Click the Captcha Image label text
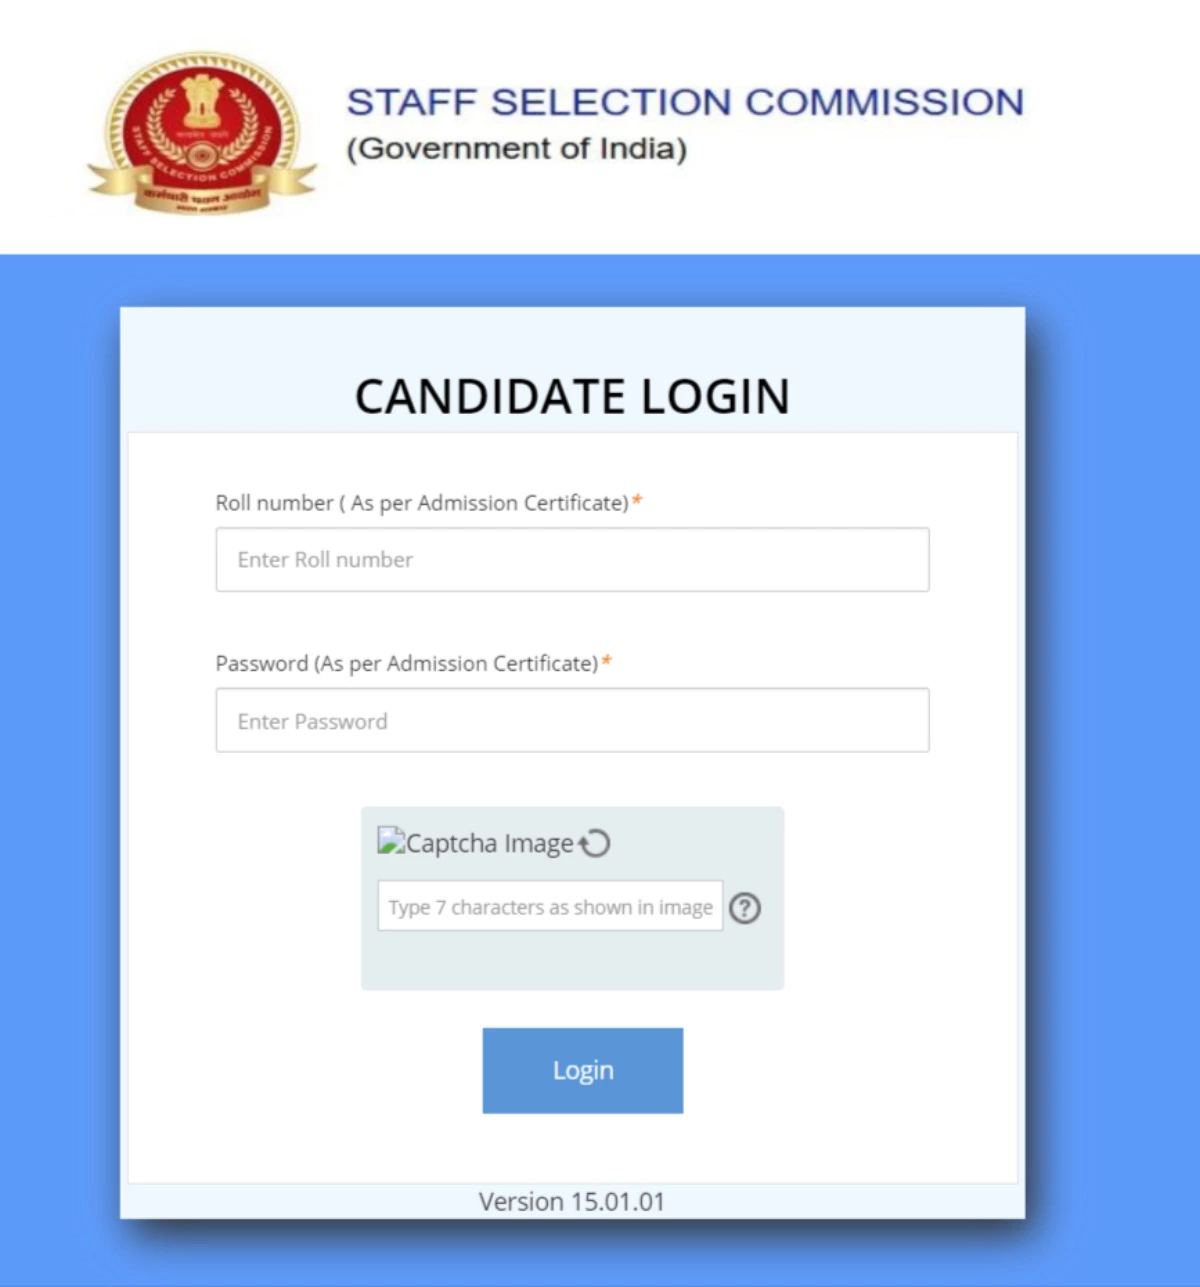 489,843
